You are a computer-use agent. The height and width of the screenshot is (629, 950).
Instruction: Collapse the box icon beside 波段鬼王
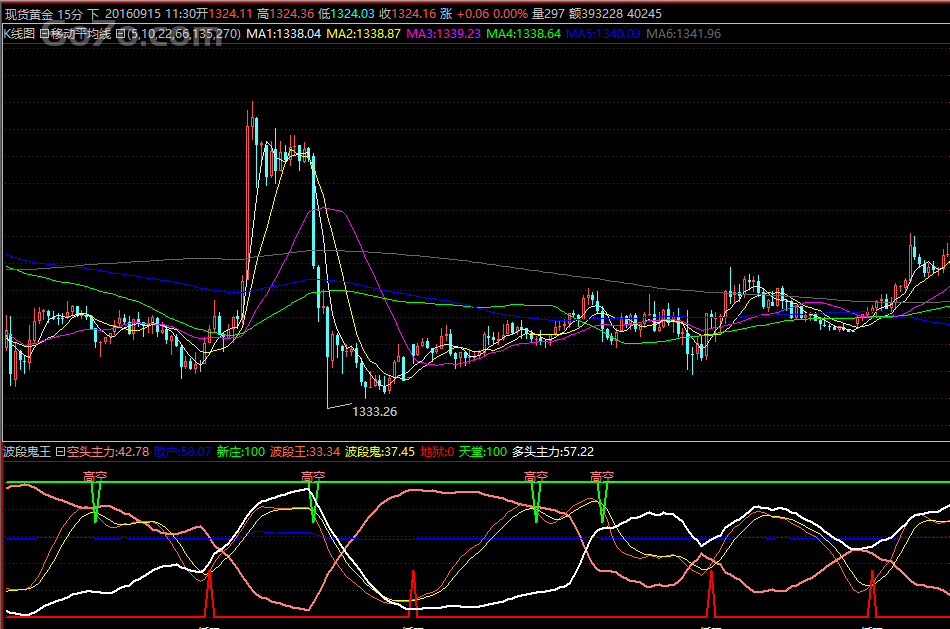[60, 452]
